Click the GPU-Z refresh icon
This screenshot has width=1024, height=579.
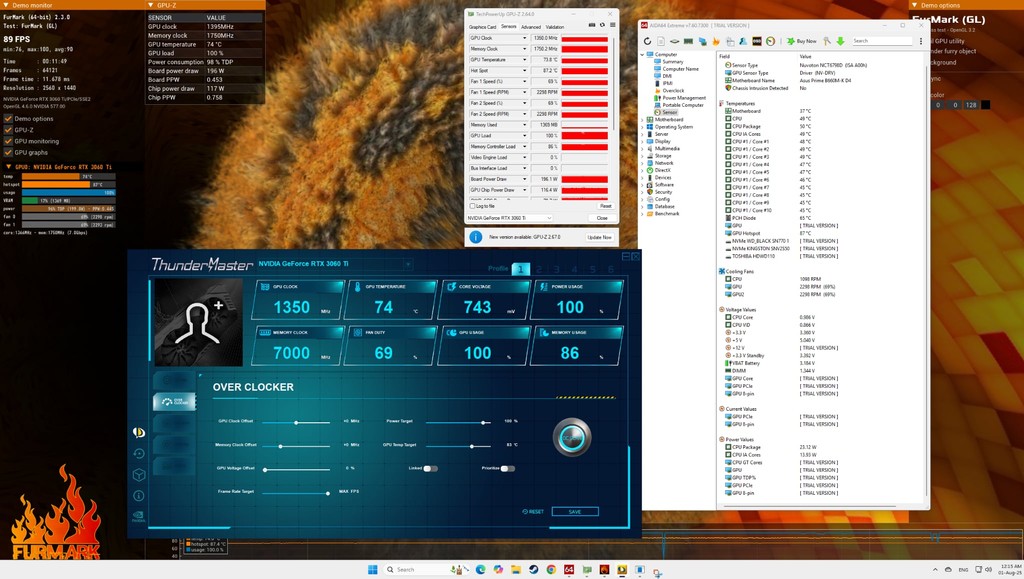click(x=602, y=25)
